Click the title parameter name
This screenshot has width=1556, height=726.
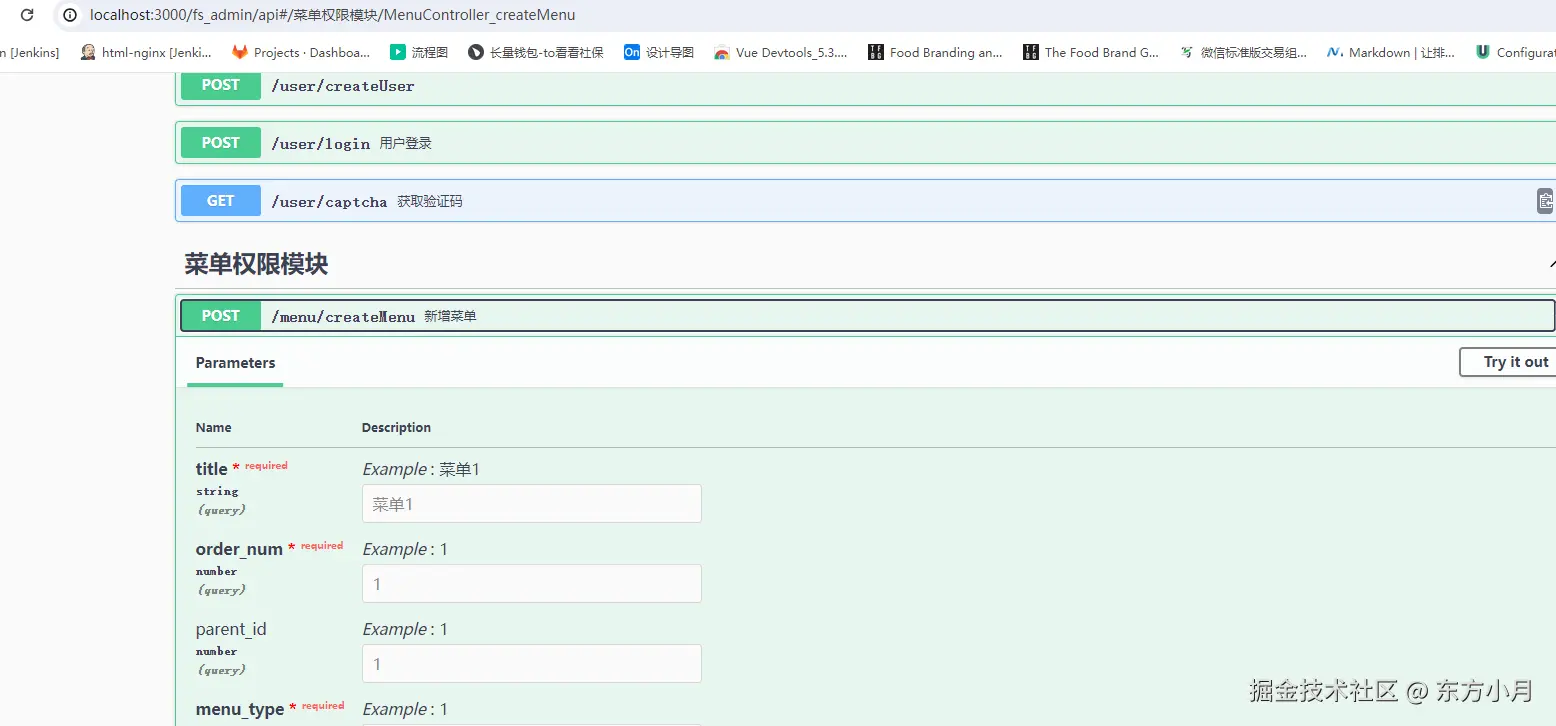click(211, 469)
